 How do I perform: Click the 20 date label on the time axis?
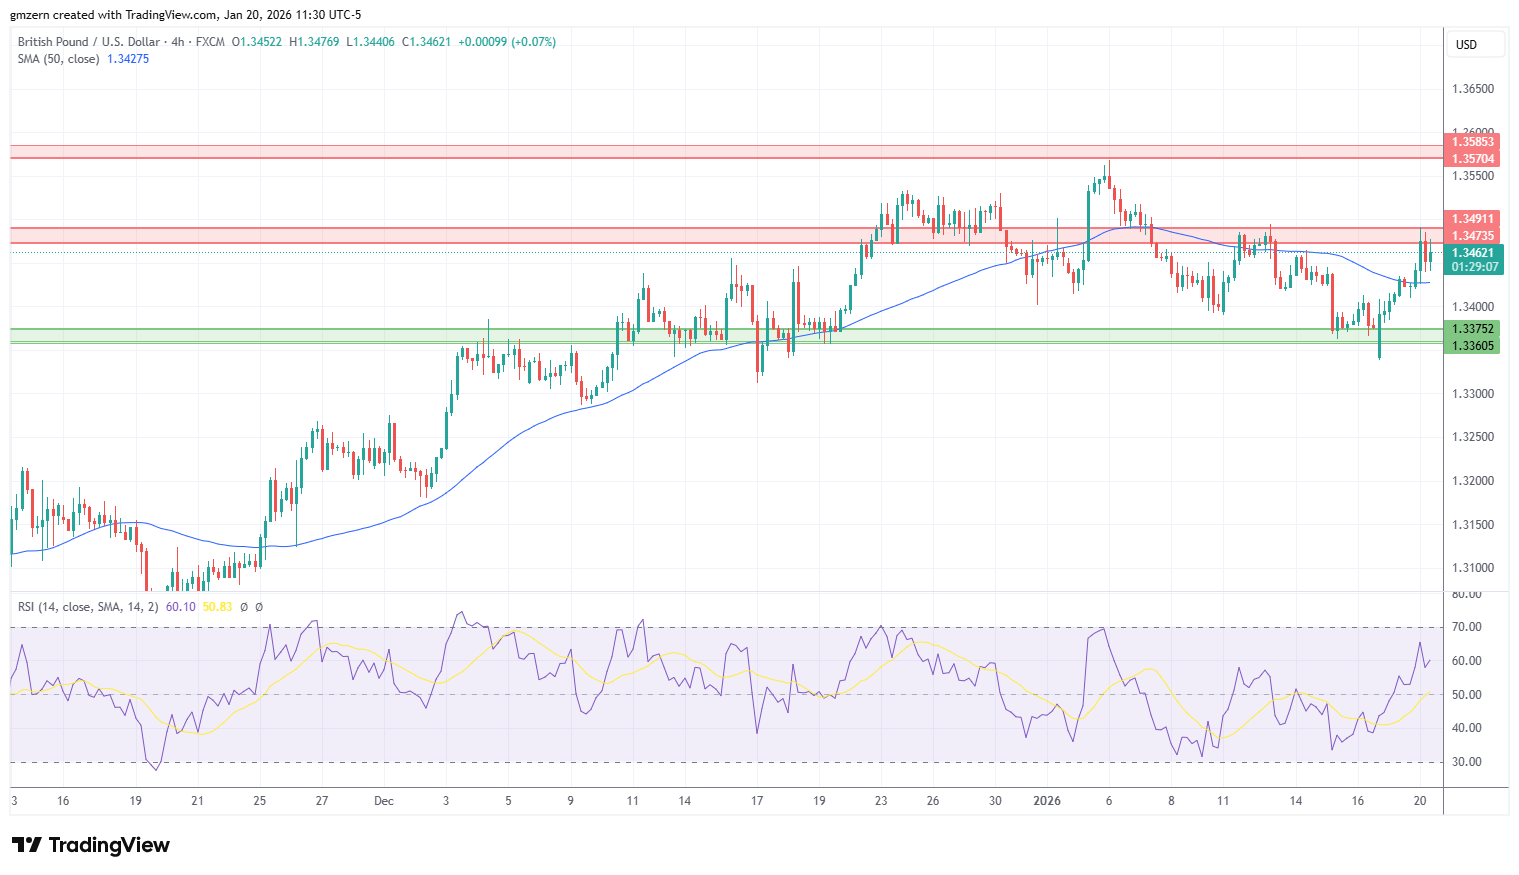coord(1420,801)
